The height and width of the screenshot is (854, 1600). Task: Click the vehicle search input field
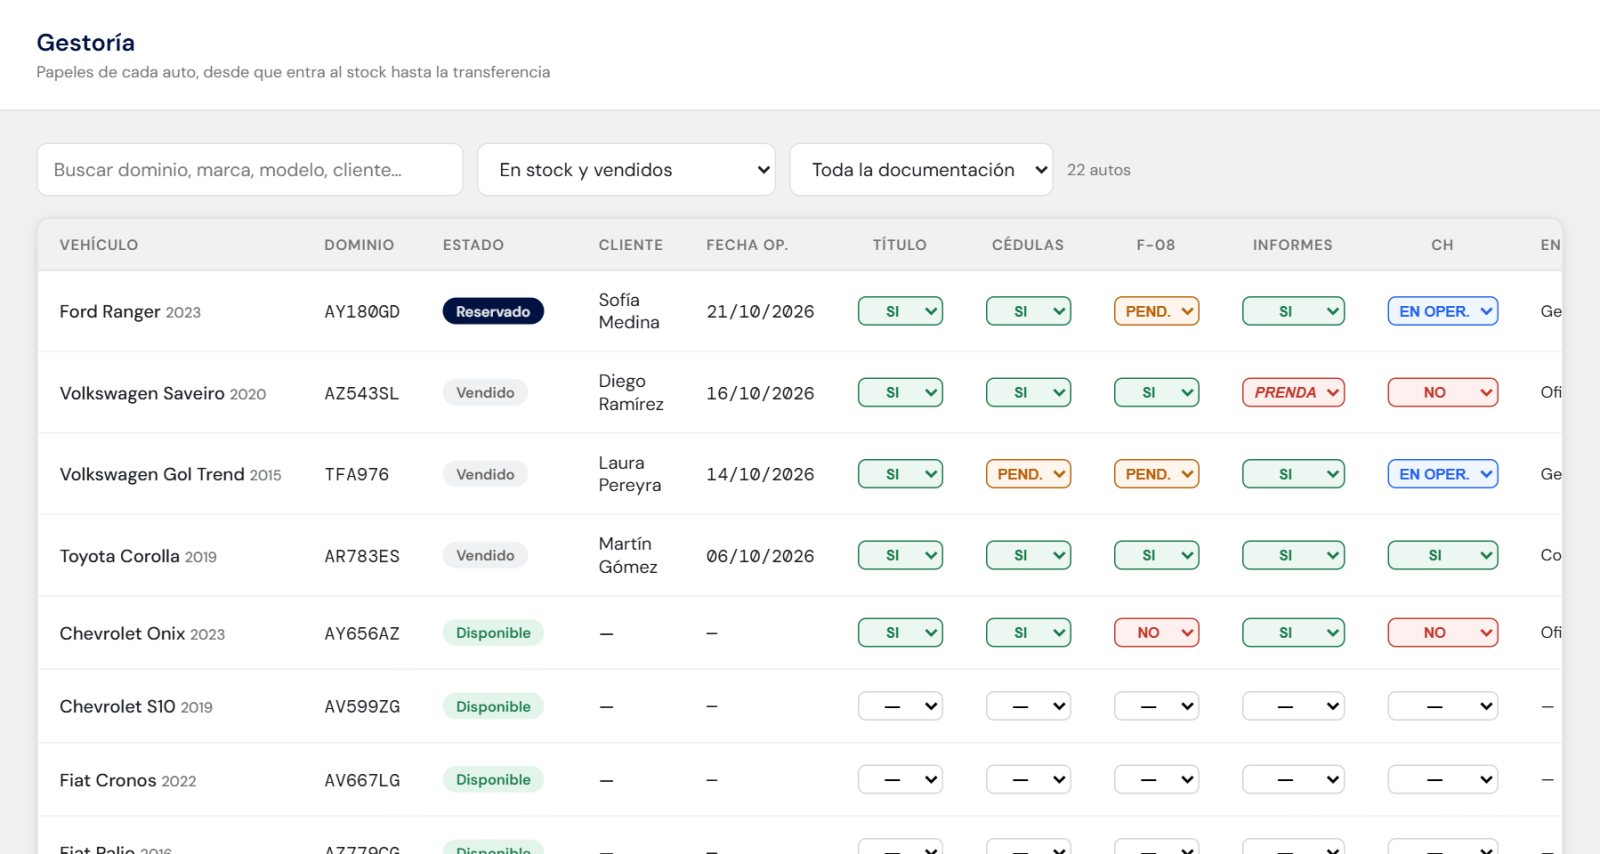(x=250, y=170)
